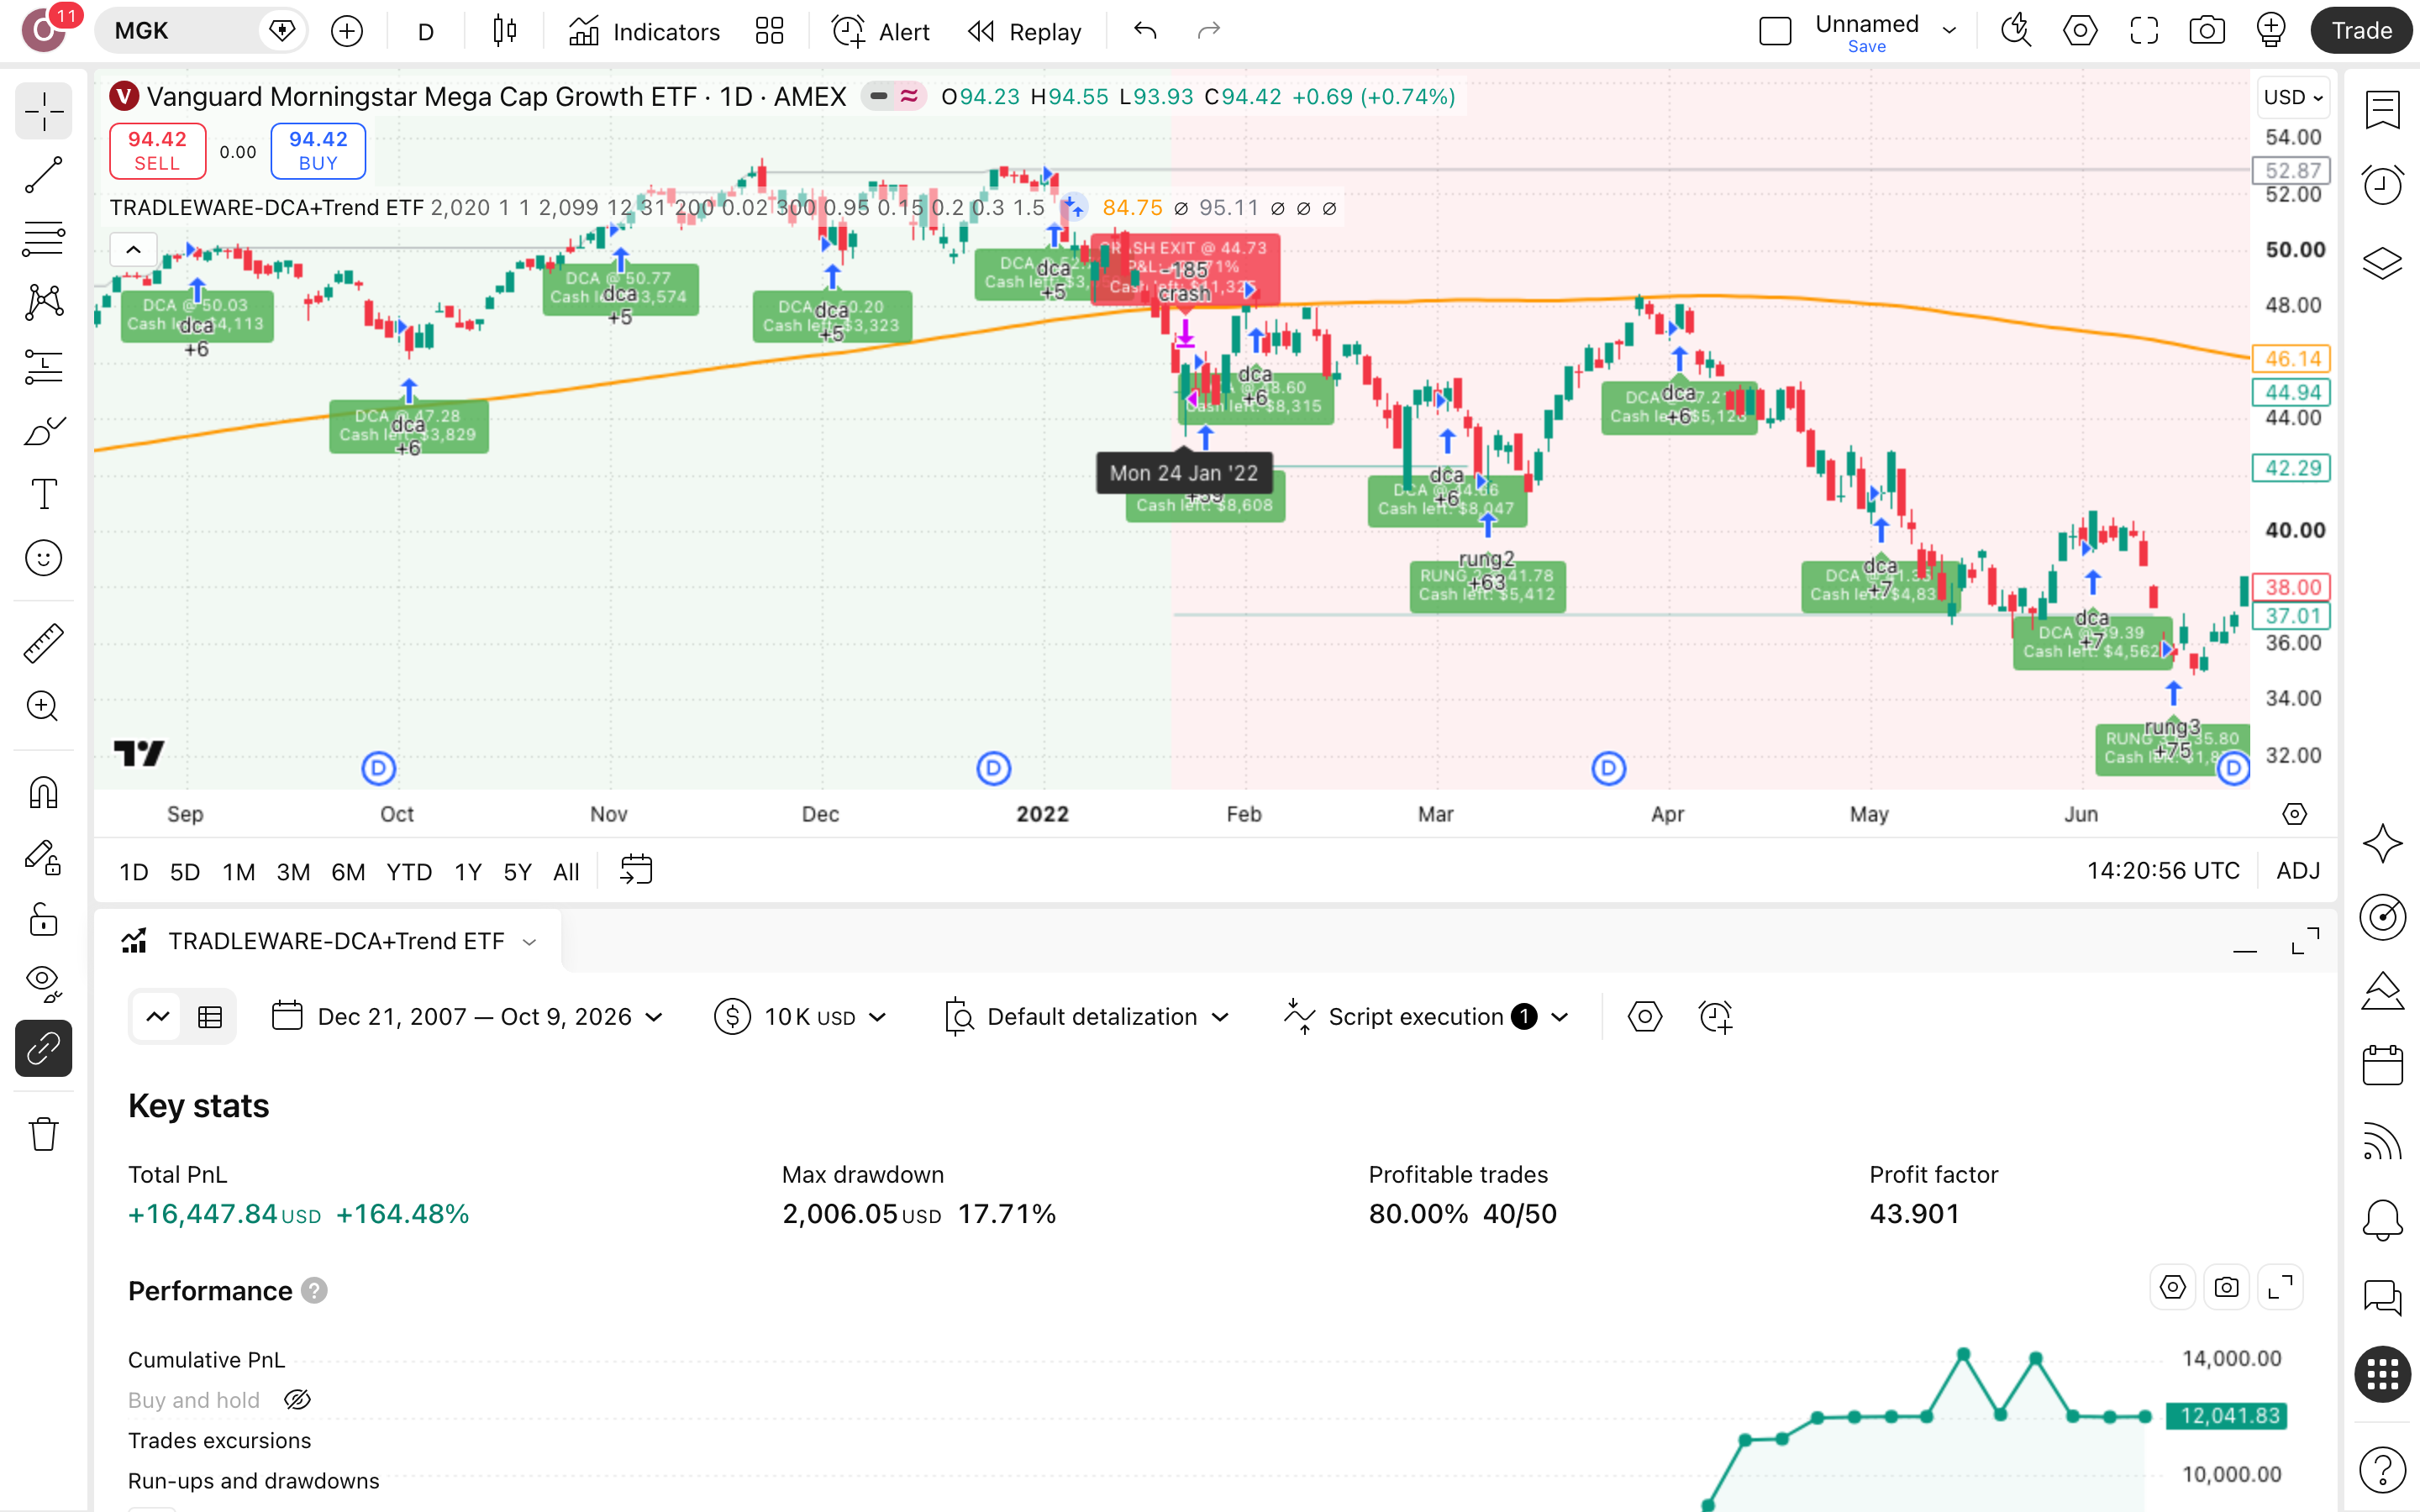
Task: Open quick search icon in top bar
Action: coord(2016,31)
